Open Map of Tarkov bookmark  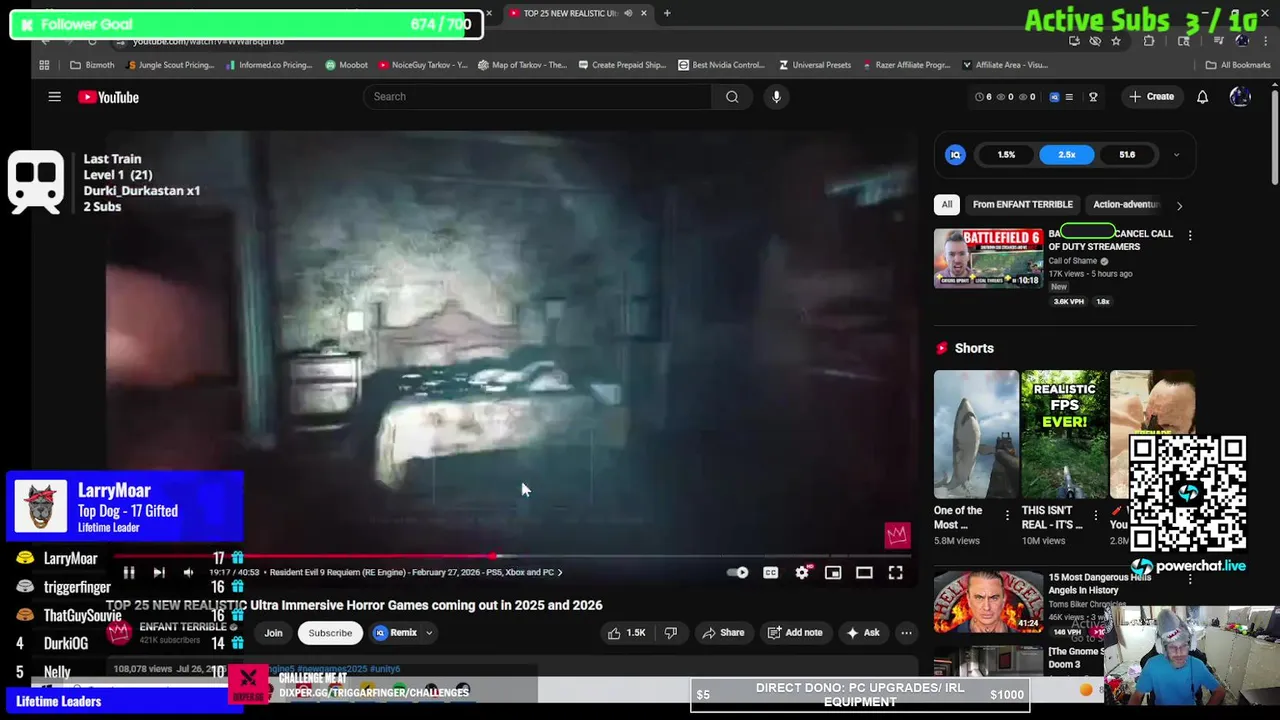[522, 65]
